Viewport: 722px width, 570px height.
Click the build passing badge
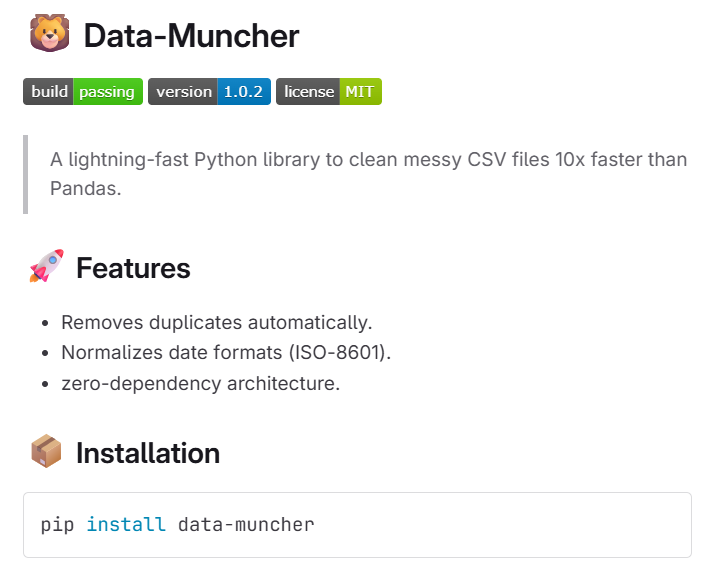point(83,92)
